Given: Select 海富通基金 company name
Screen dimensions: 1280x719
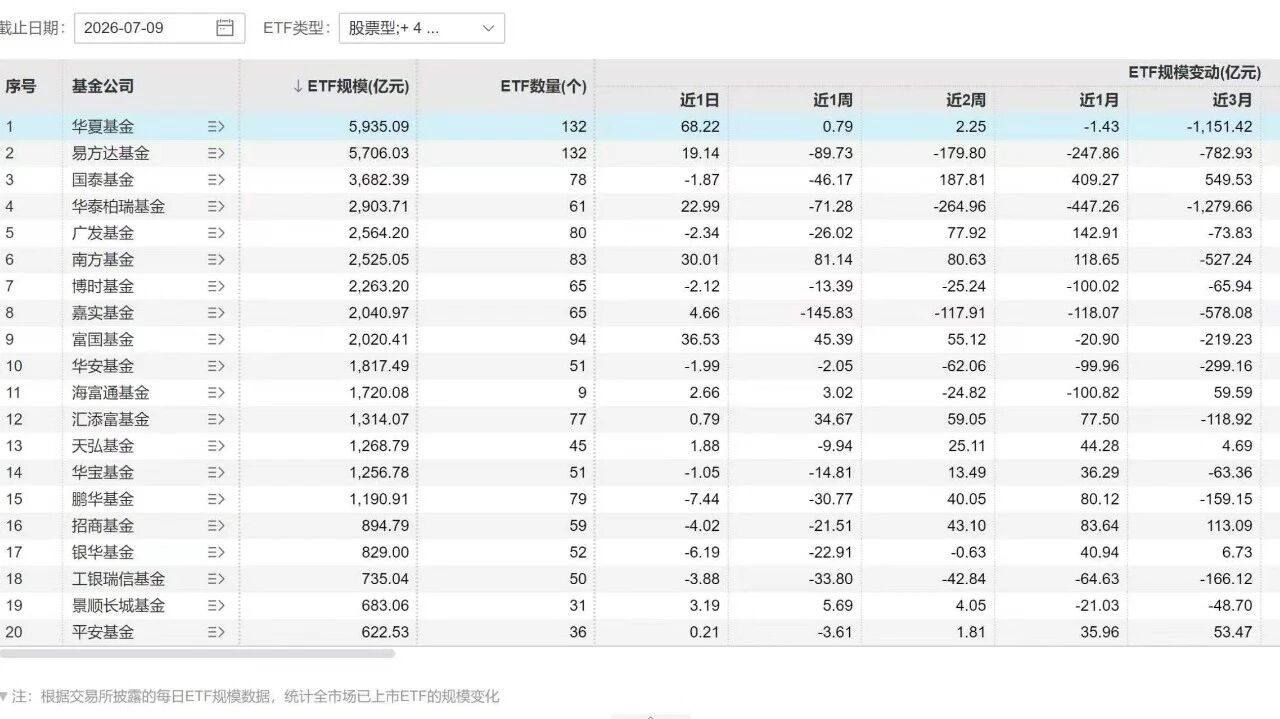Looking at the screenshot, I should (x=110, y=393).
